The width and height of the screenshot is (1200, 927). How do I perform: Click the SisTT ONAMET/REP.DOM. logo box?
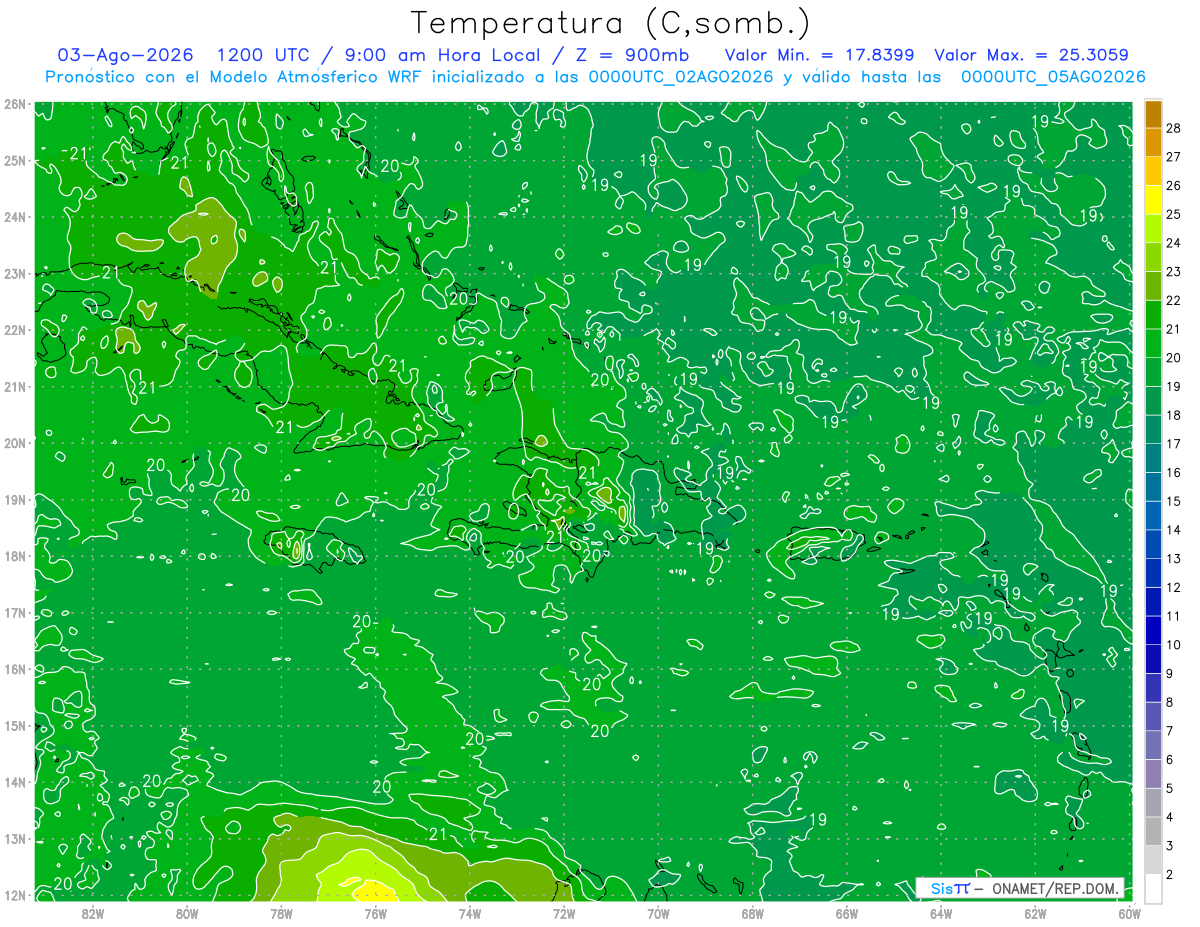[1020, 888]
